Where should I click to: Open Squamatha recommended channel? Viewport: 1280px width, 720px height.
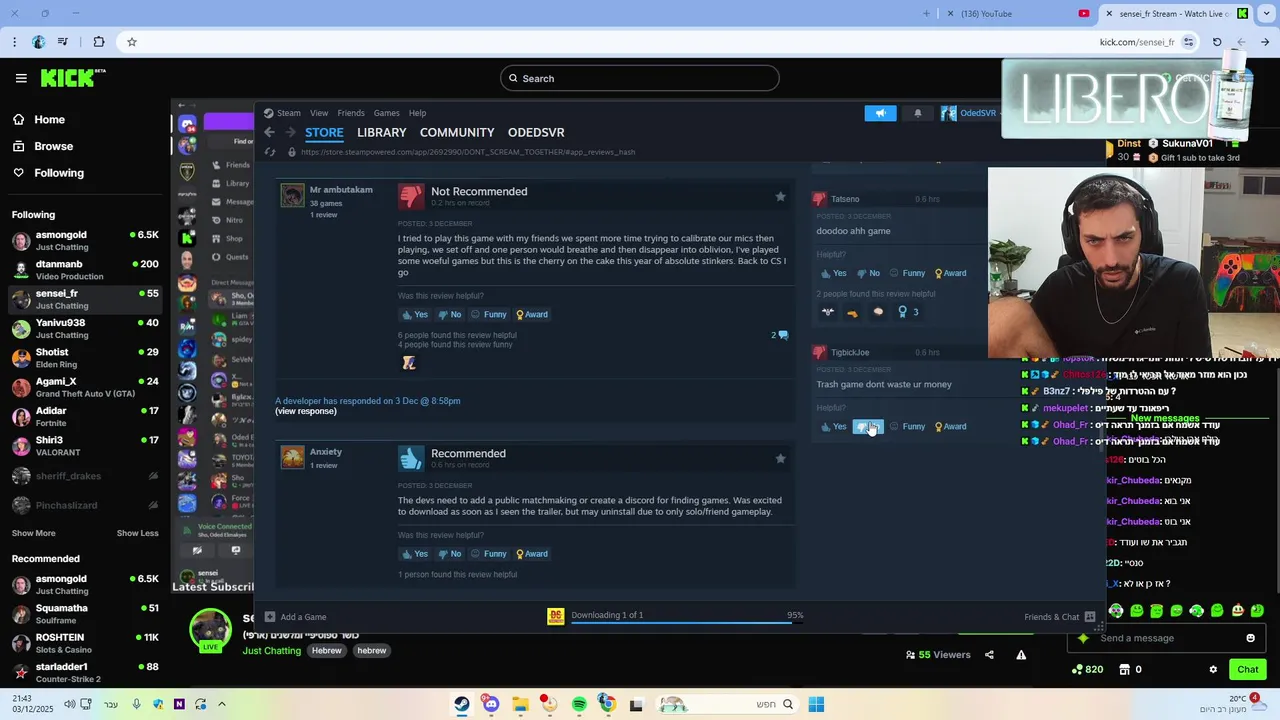85,613
